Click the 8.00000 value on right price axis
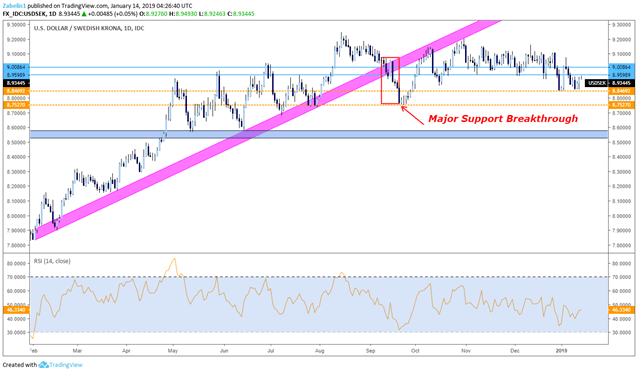The width and height of the screenshot is (638, 373). coord(622,216)
